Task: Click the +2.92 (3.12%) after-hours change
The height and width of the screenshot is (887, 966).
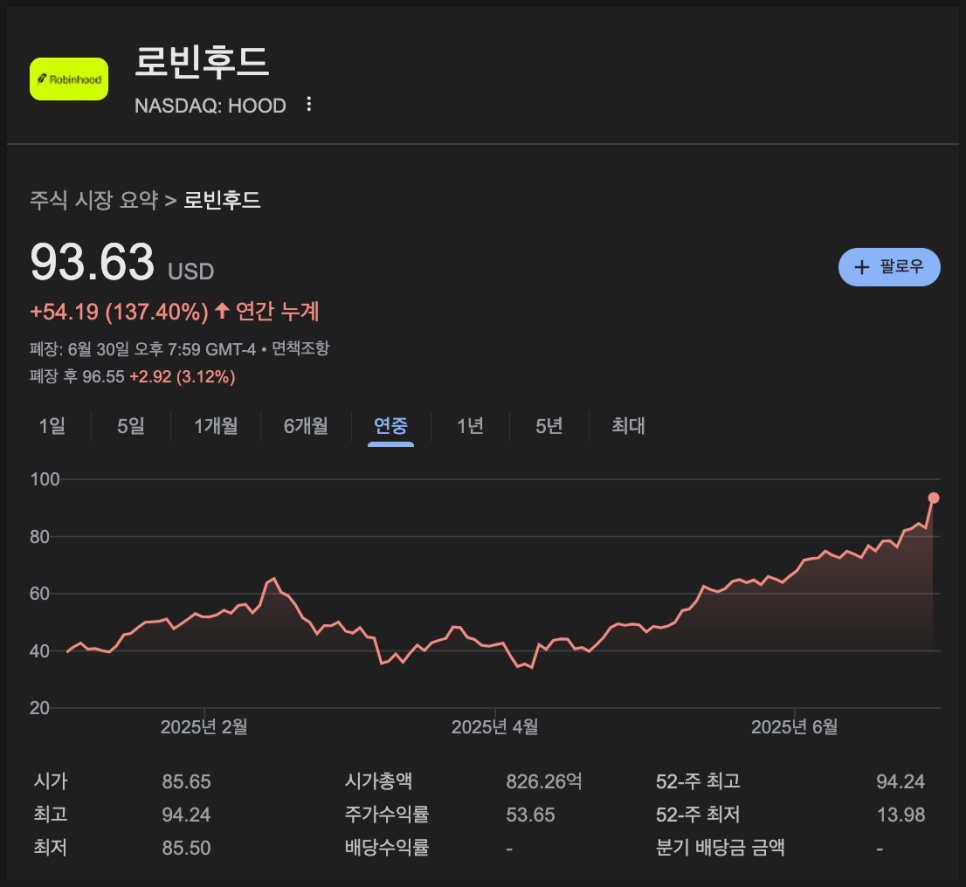Action: (x=182, y=376)
